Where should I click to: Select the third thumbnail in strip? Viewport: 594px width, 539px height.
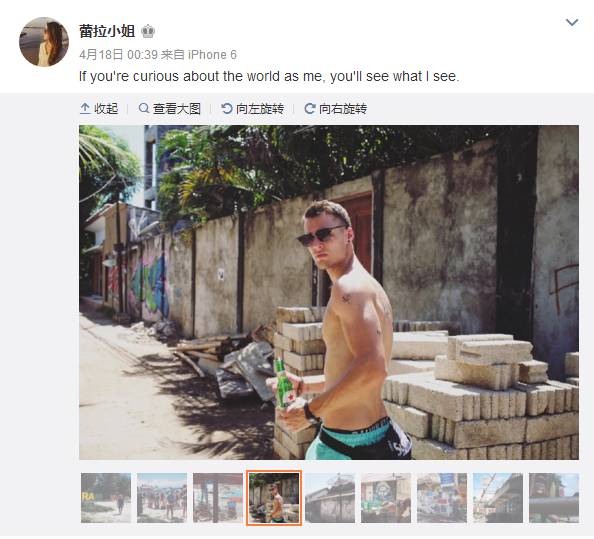(218, 498)
